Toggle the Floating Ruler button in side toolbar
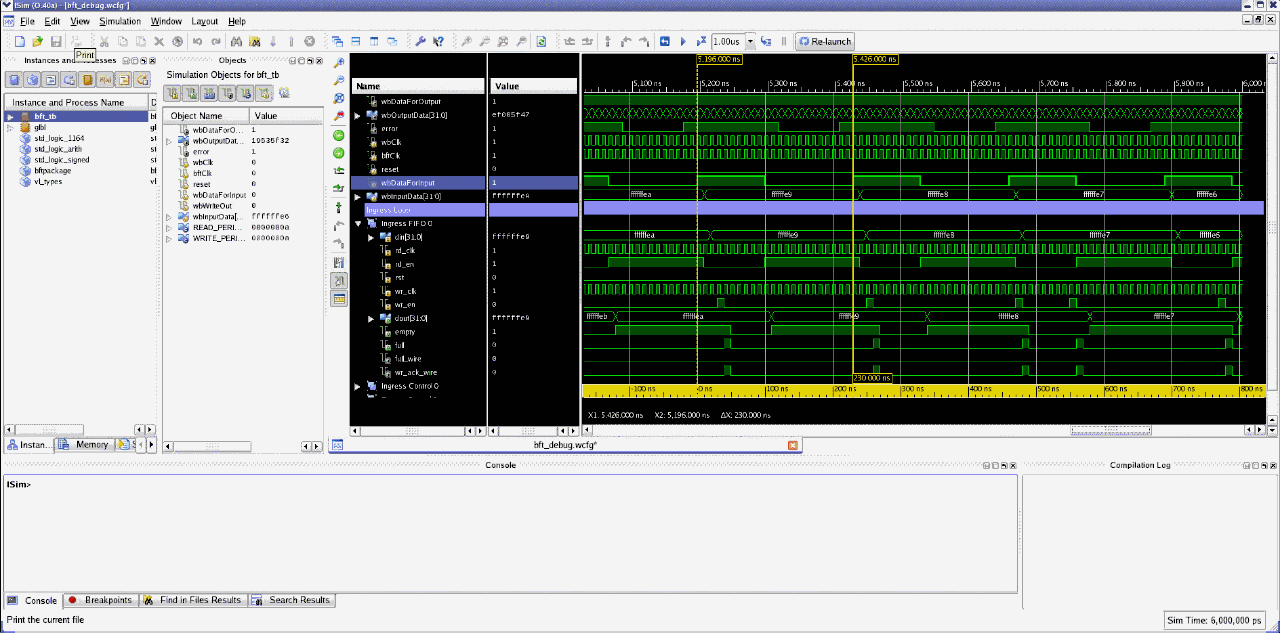The width and height of the screenshot is (1280, 633). click(x=339, y=298)
